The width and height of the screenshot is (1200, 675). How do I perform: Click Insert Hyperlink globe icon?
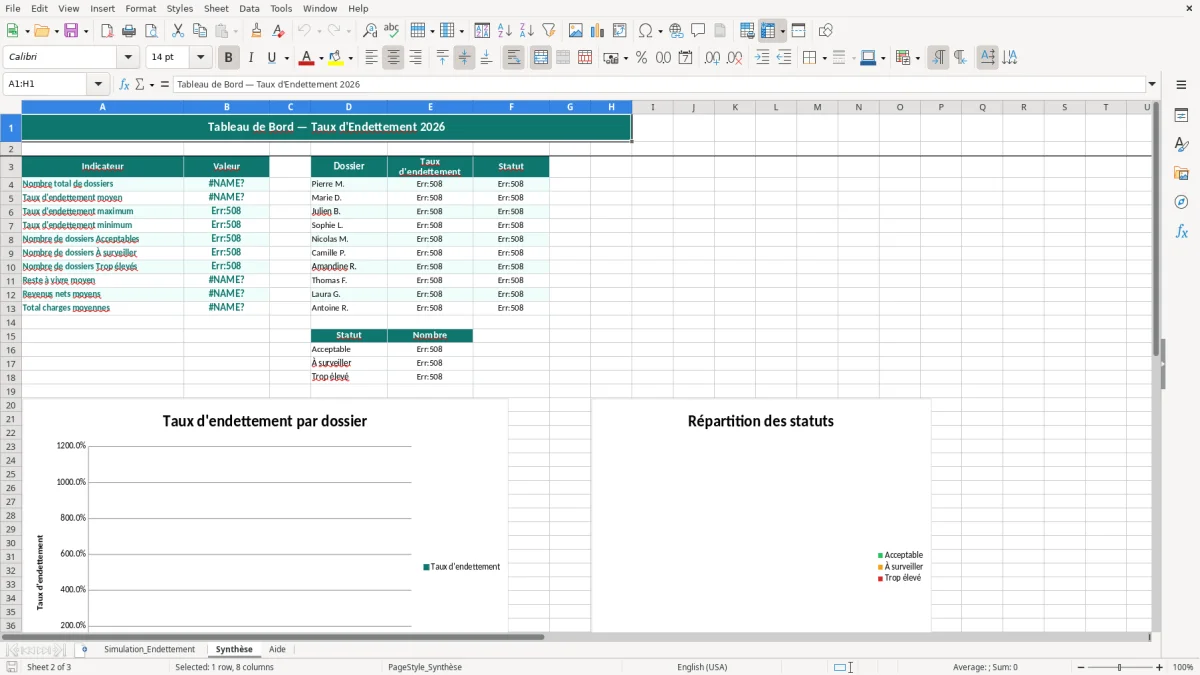676,31
